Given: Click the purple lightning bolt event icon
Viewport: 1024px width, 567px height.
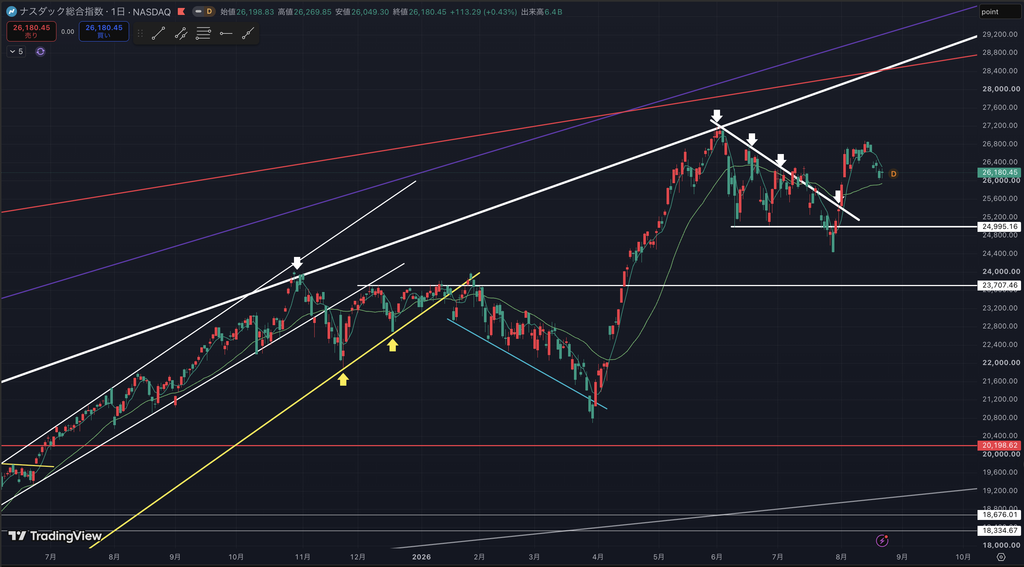Looking at the screenshot, I should 882,540.
